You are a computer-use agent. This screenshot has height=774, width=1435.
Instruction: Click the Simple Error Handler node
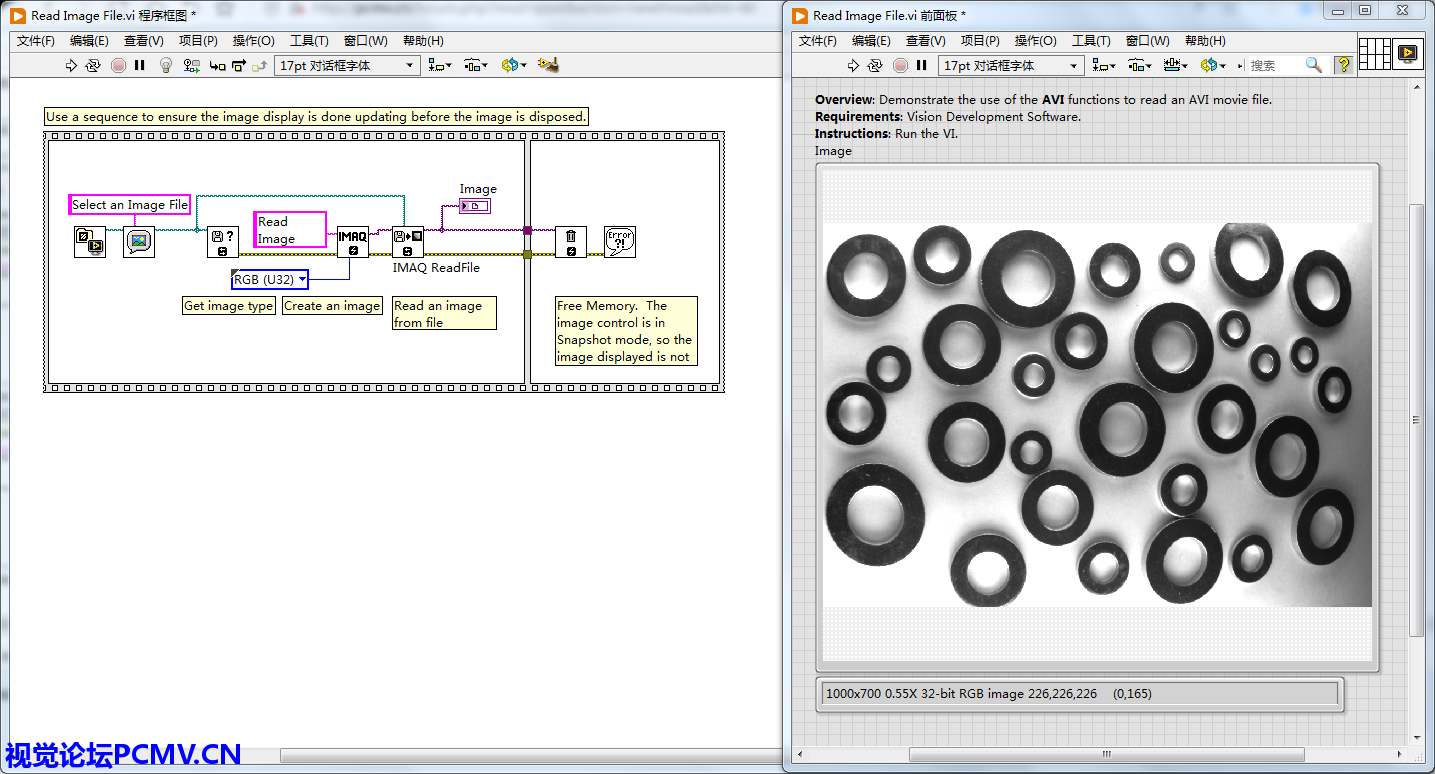coord(620,241)
